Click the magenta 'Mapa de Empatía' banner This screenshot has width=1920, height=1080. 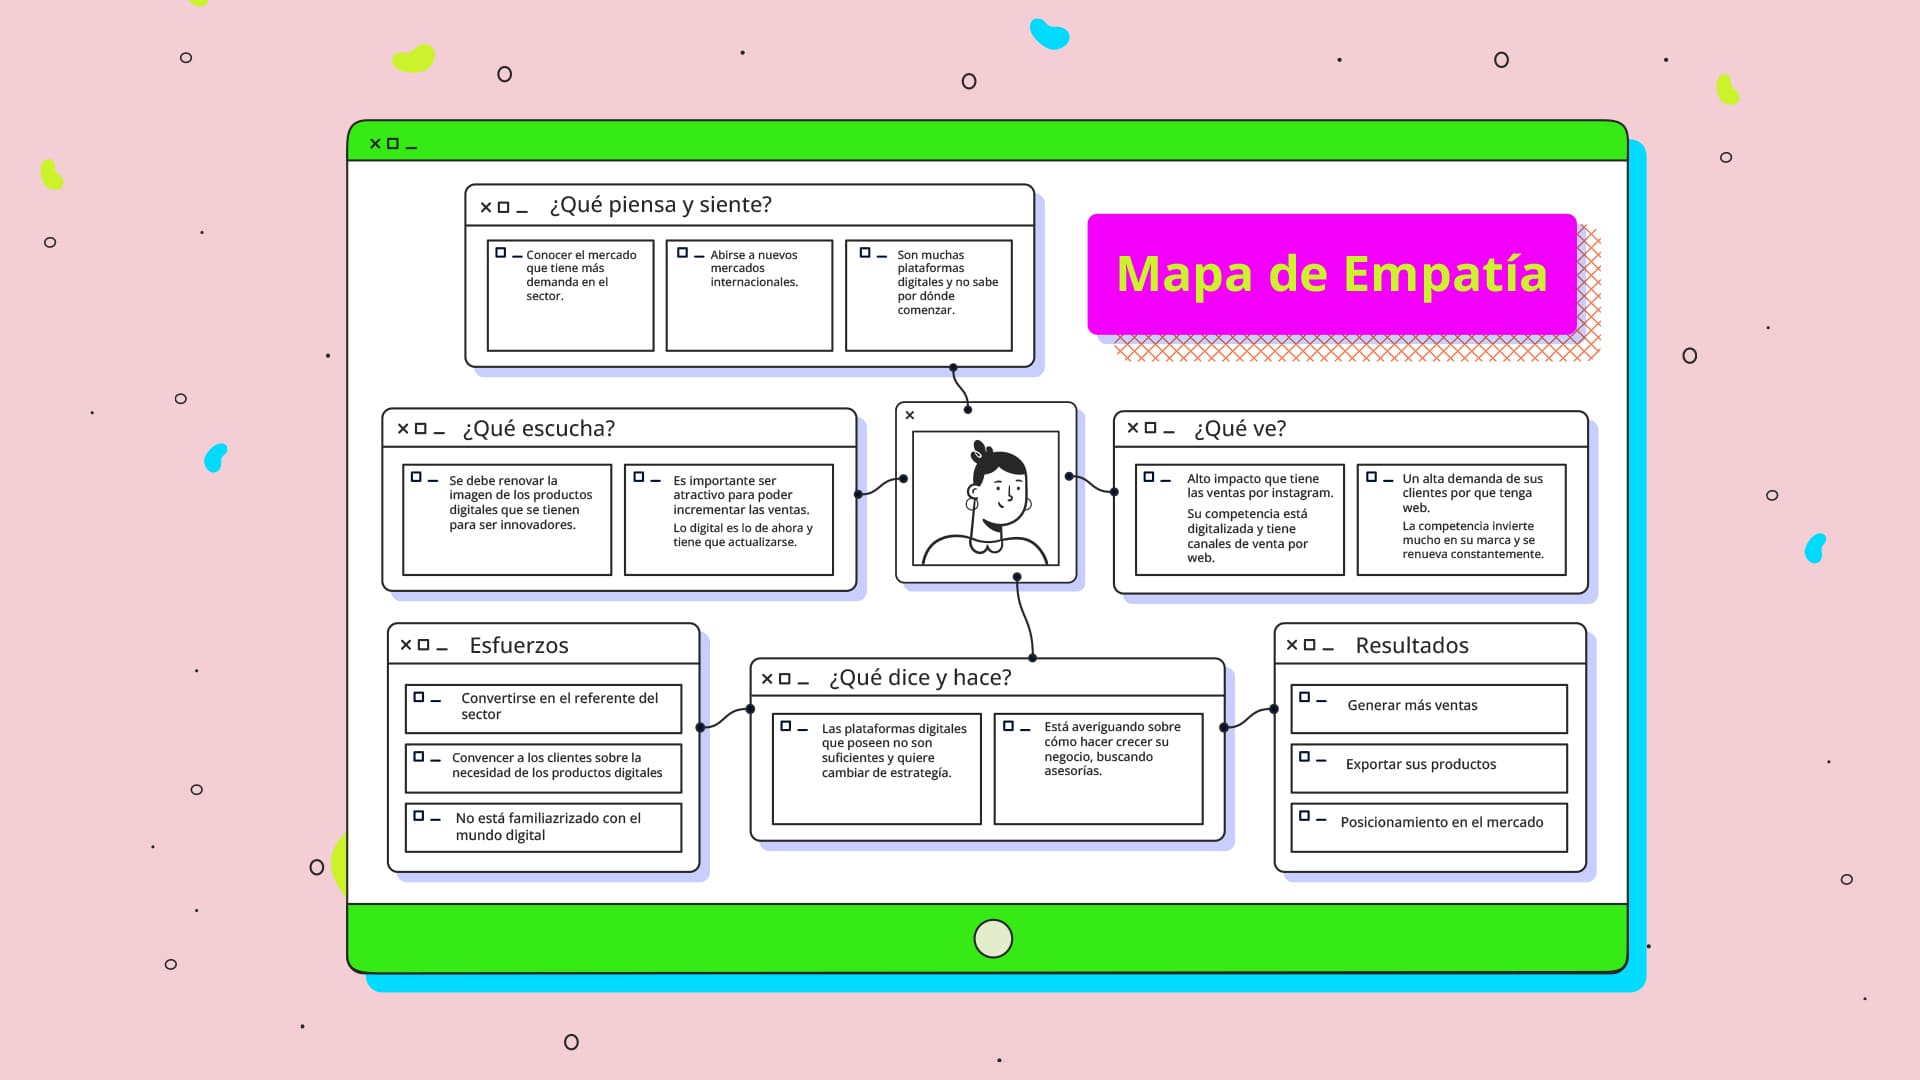coord(1331,274)
